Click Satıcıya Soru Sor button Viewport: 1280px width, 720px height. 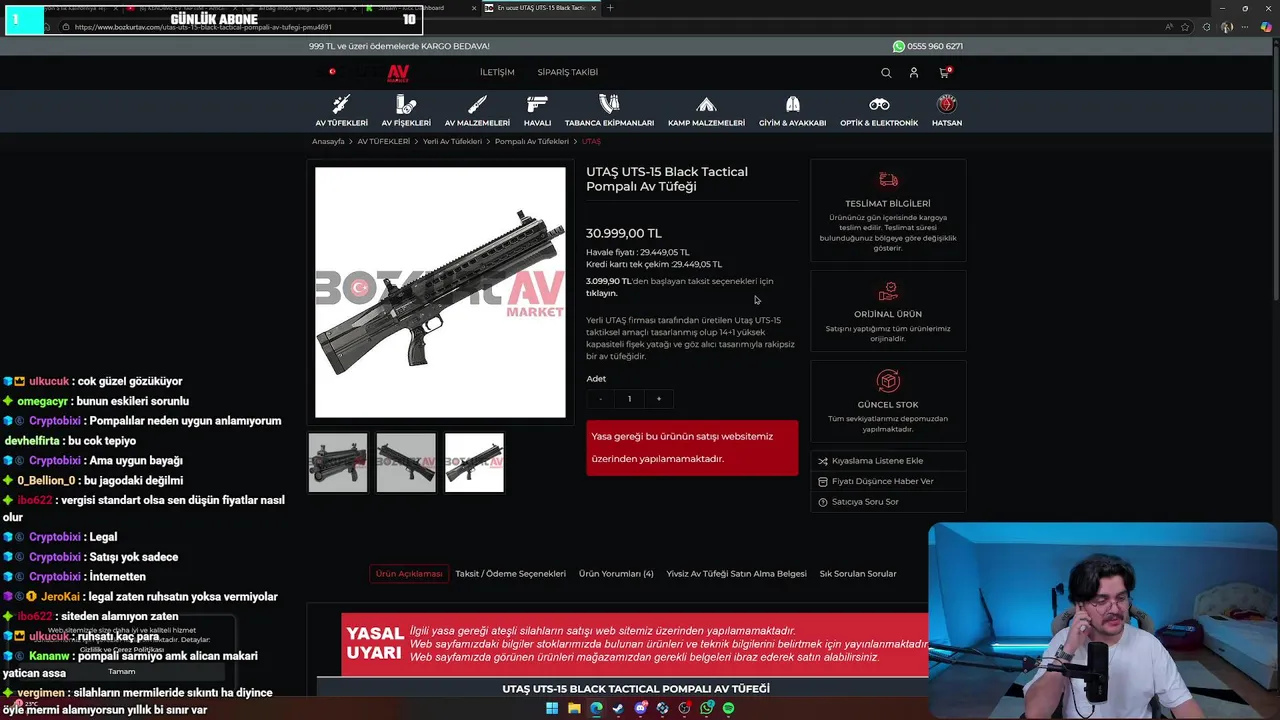click(888, 502)
